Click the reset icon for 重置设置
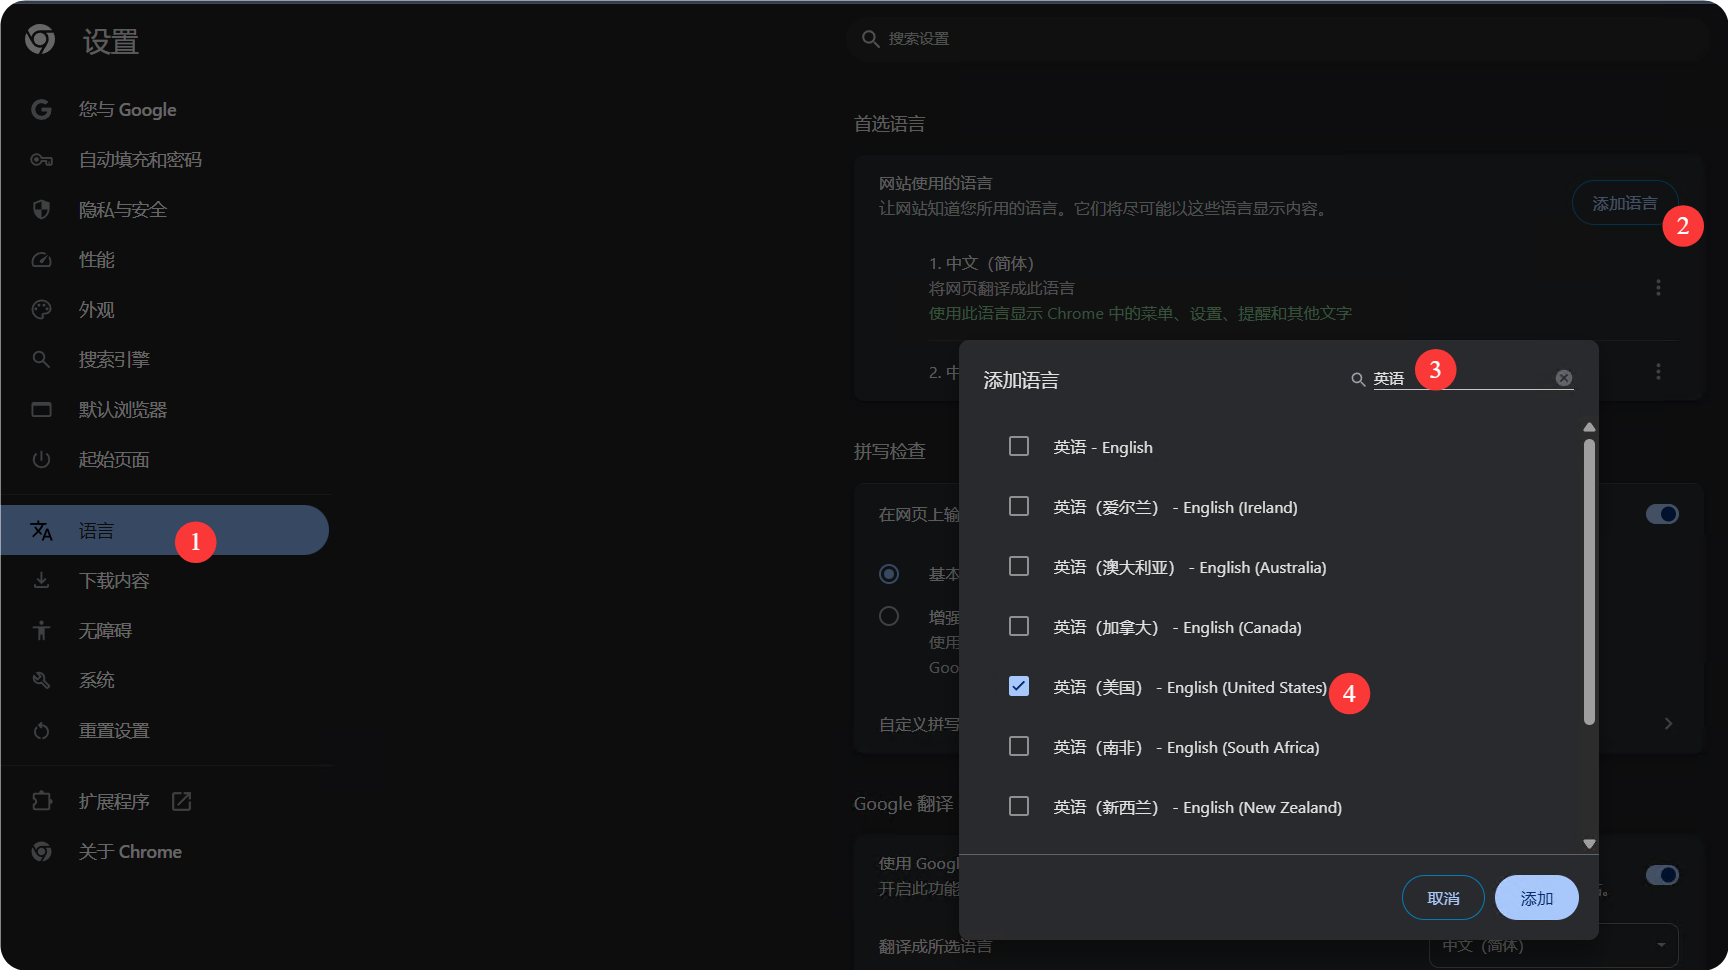1728x970 pixels. coord(41,731)
